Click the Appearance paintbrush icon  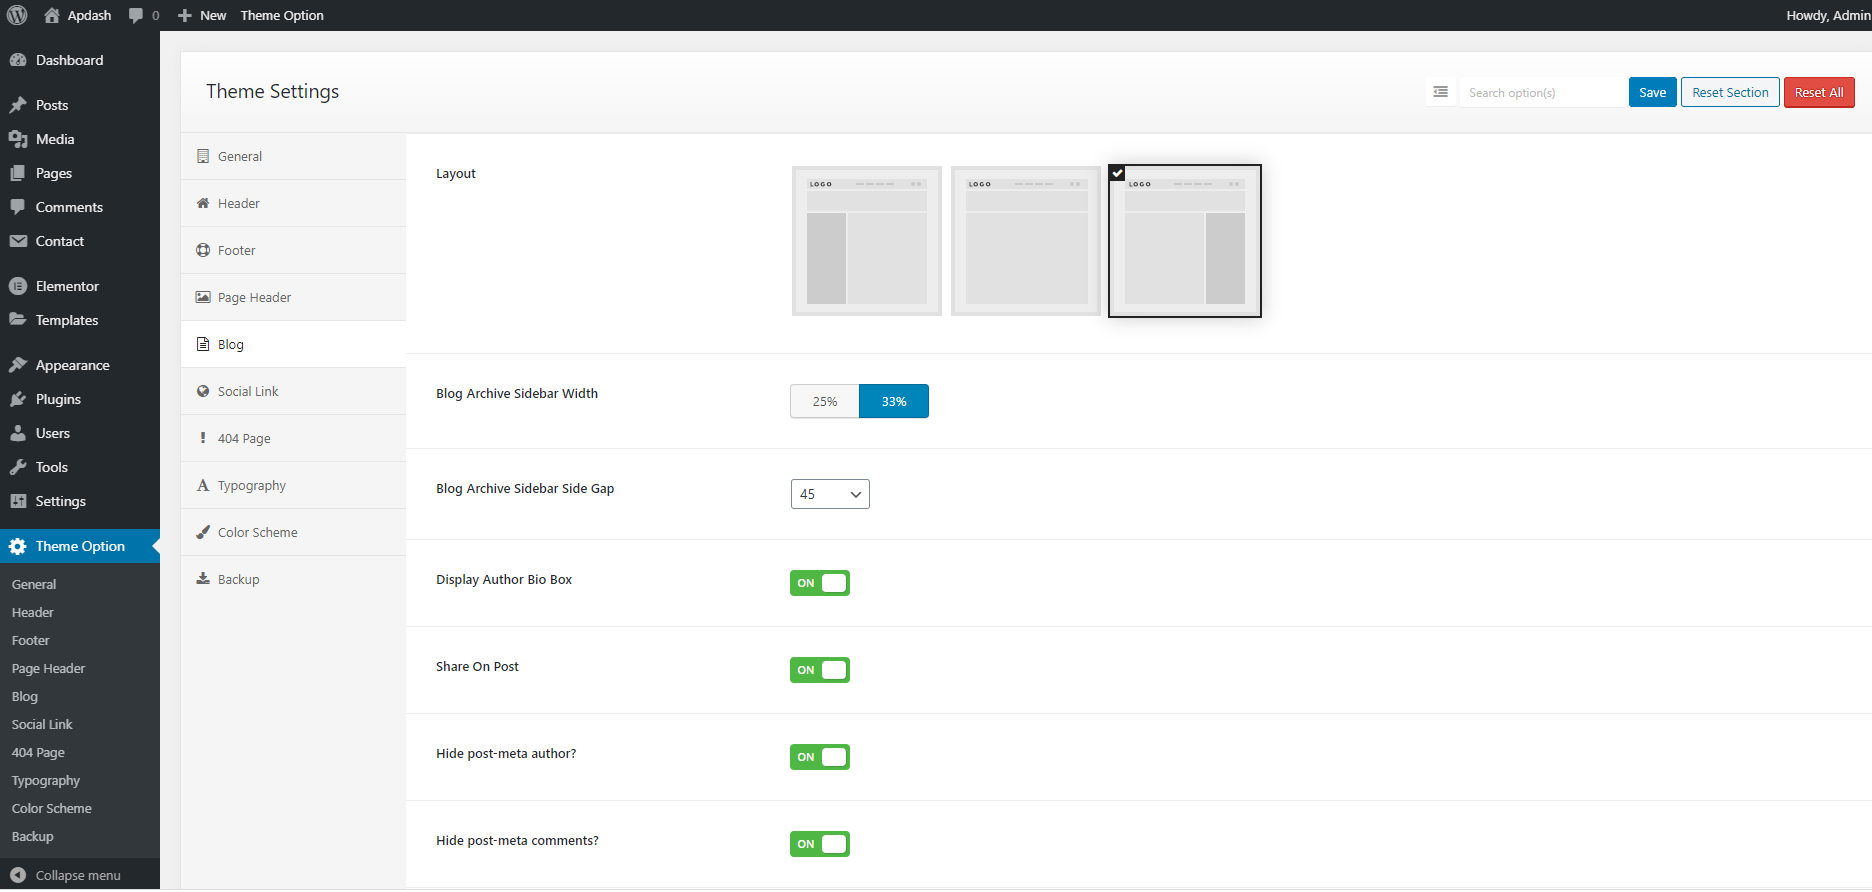[x=17, y=365]
